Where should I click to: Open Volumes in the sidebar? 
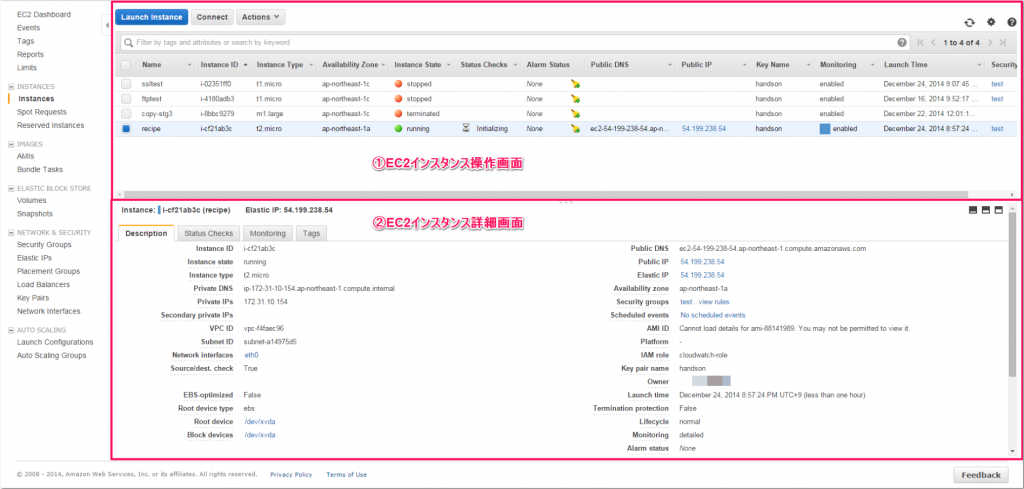pyautogui.click(x=31, y=200)
